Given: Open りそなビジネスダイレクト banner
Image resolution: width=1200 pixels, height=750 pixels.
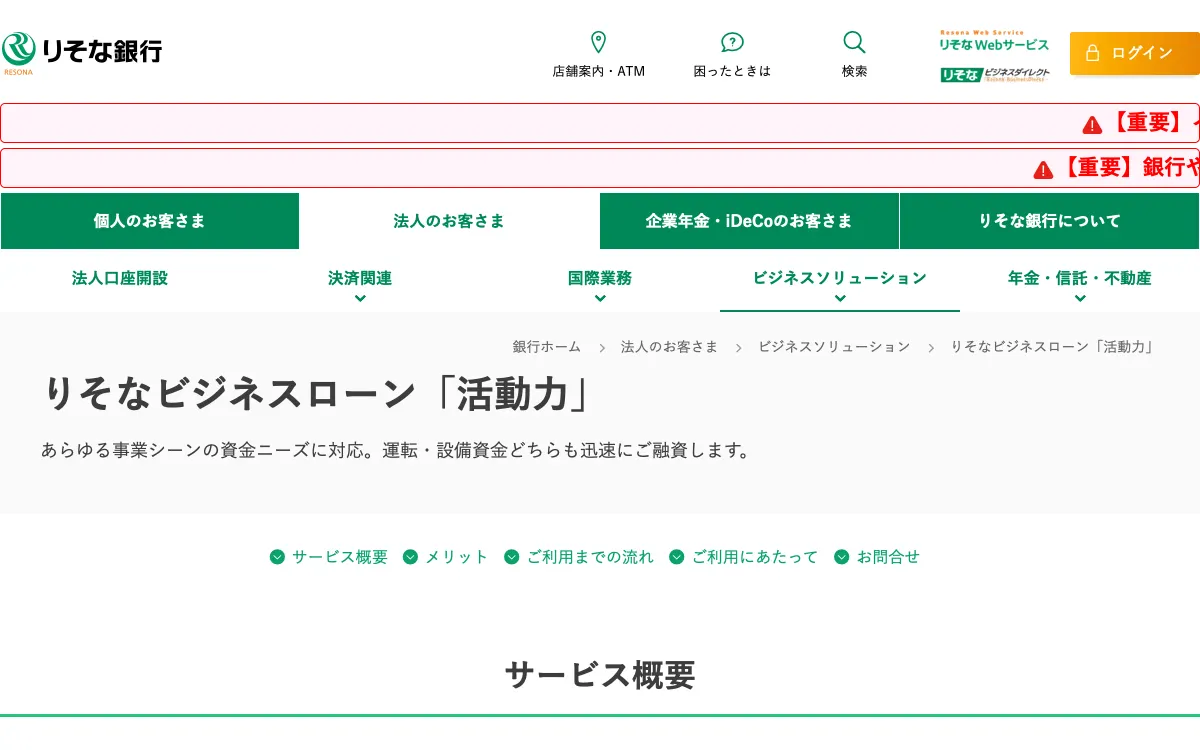Looking at the screenshot, I should click(x=995, y=74).
